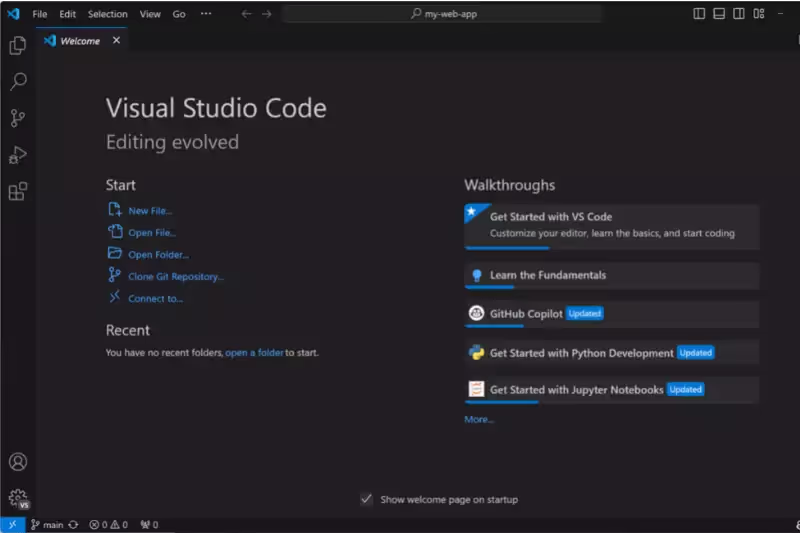Click New File... link
The image size is (800, 533).
coord(150,211)
